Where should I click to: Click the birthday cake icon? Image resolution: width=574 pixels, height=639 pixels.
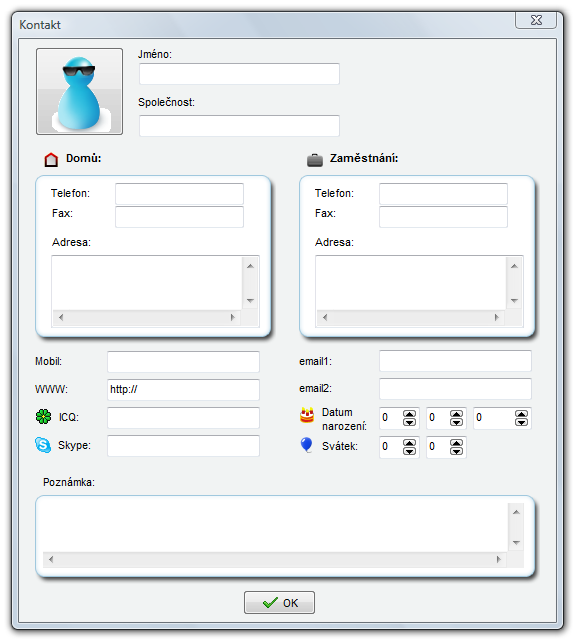point(307,415)
